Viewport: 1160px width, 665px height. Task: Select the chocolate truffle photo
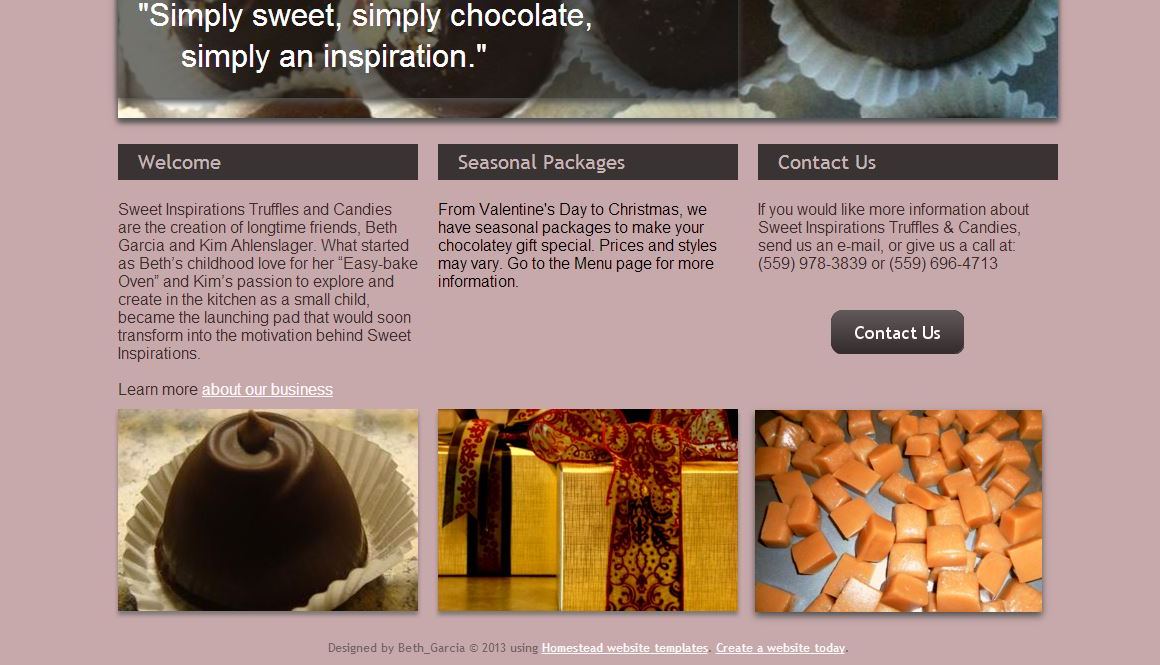[x=268, y=510]
